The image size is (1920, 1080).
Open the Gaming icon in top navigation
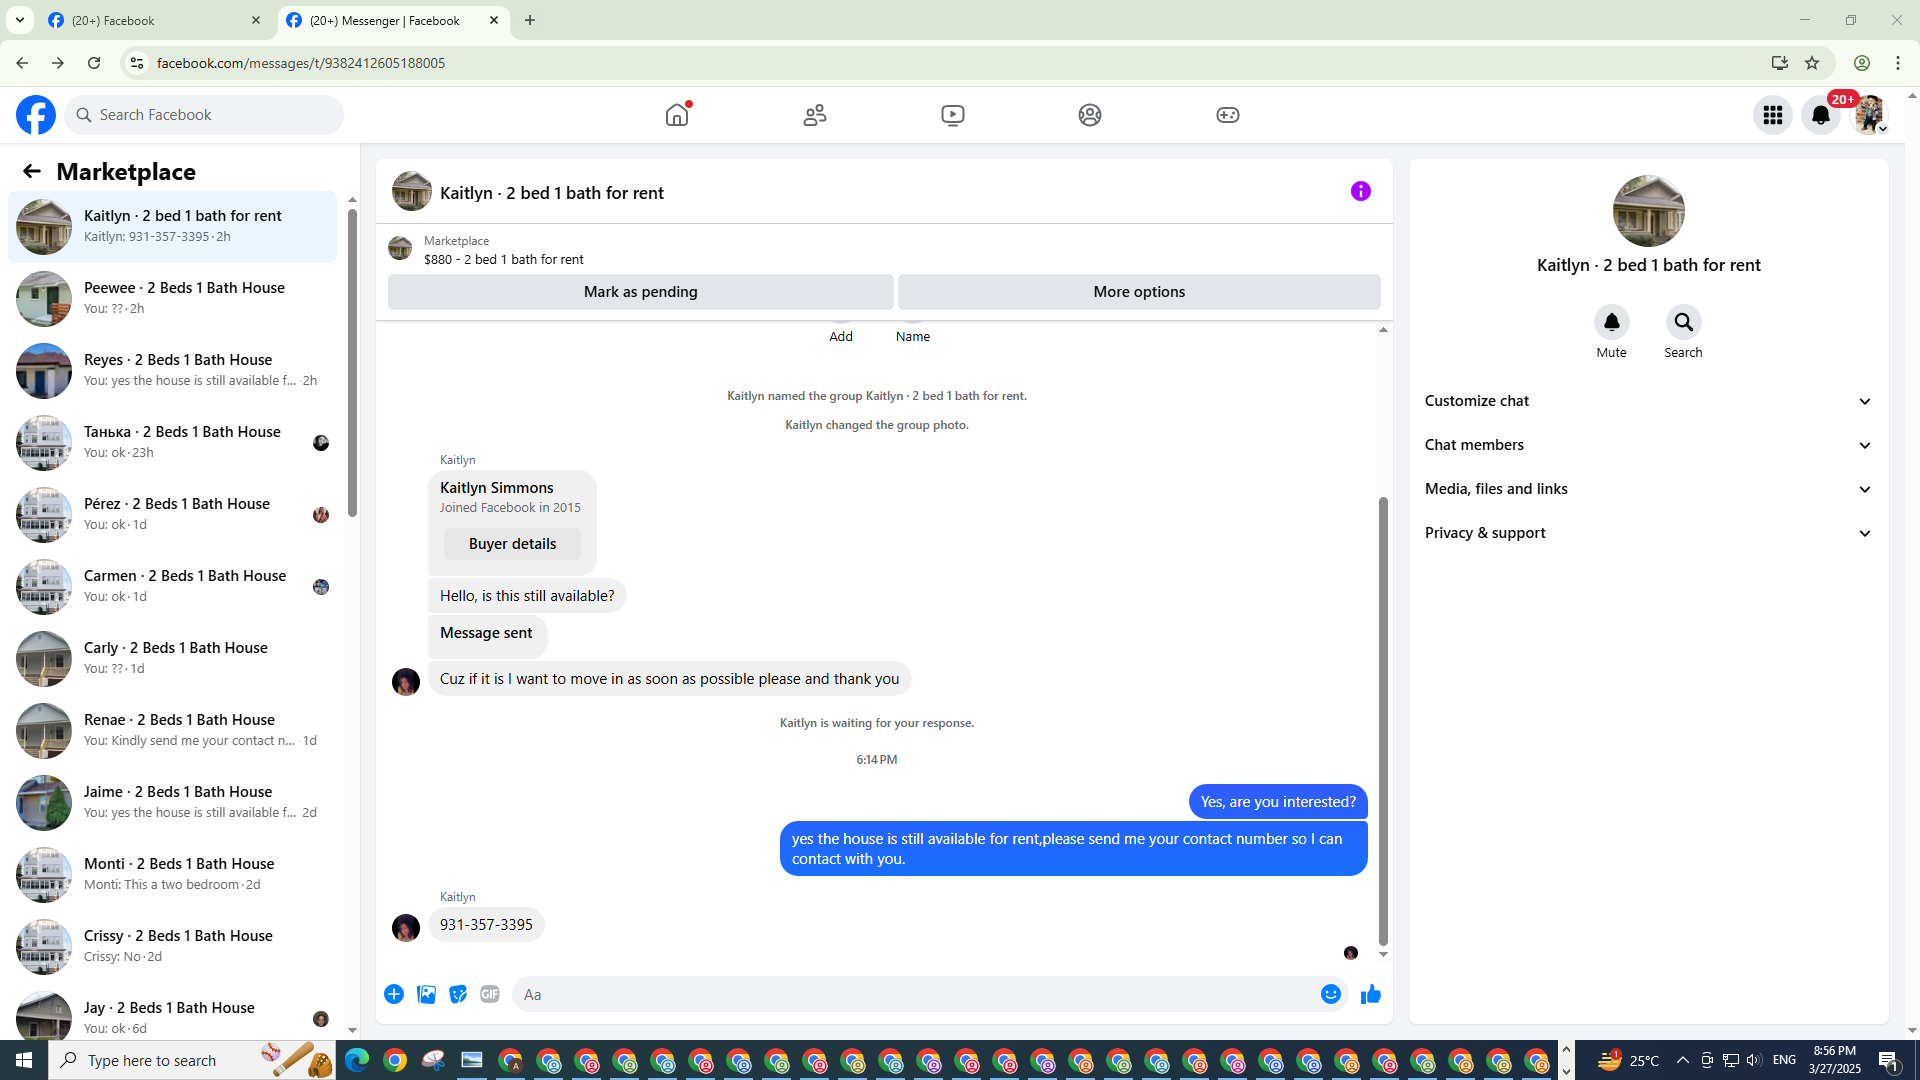1228,115
